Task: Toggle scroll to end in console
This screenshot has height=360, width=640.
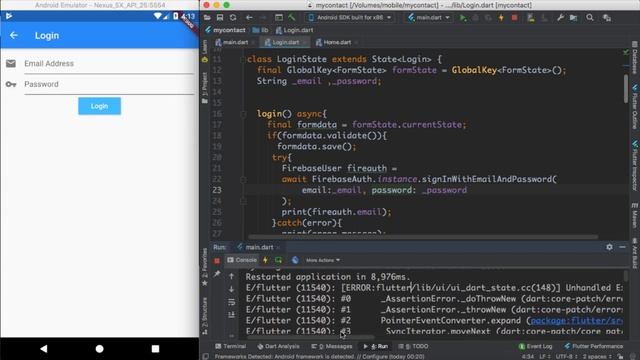Action: click(x=231, y=315)
